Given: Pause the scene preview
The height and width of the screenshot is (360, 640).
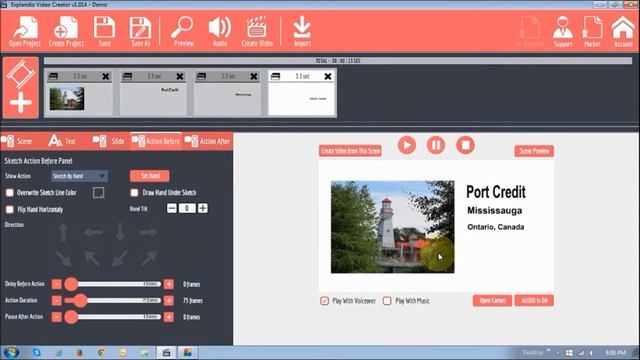Looking at the screenshot, I should 436,145.
